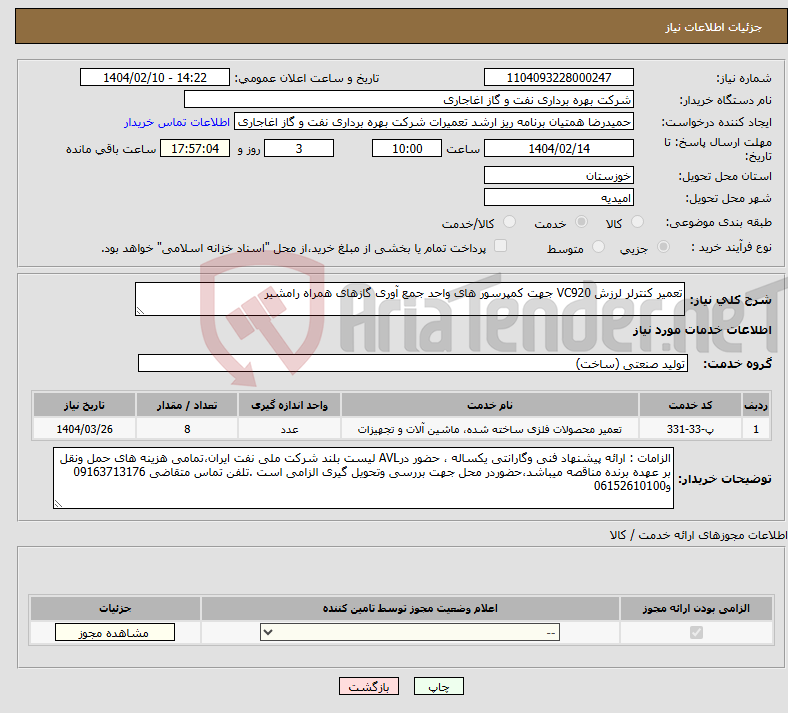Click the general description text area
This screenshot has height=713, width=788.
(410, 299)
